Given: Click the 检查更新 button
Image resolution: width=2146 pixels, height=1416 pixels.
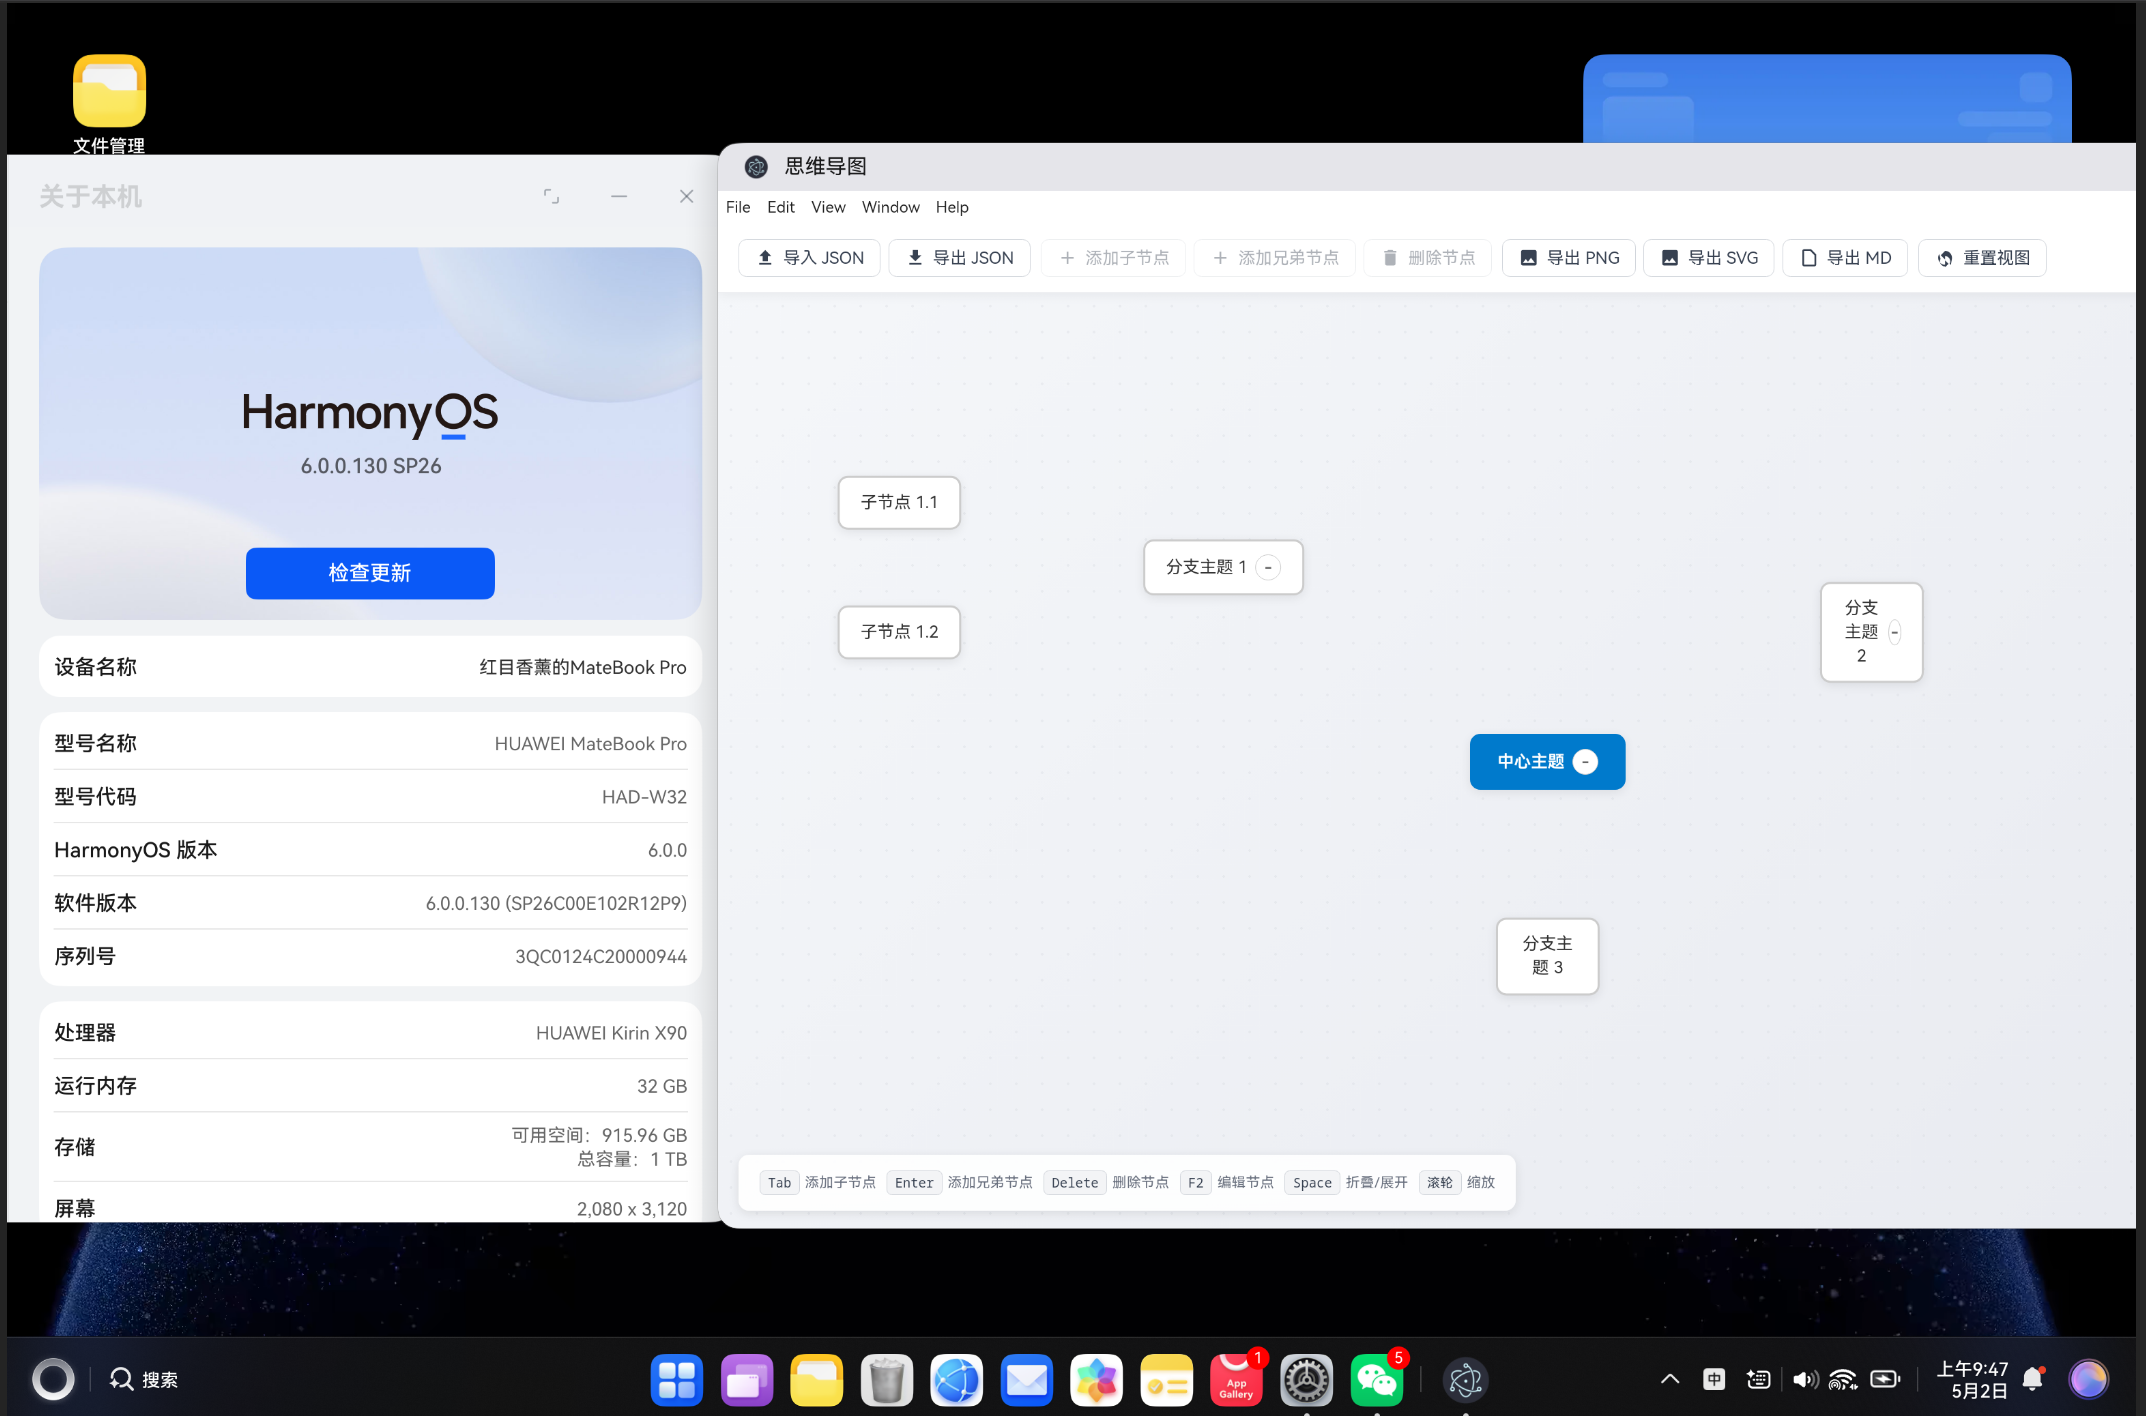Looking at the screenshot, I should [370, 573].
